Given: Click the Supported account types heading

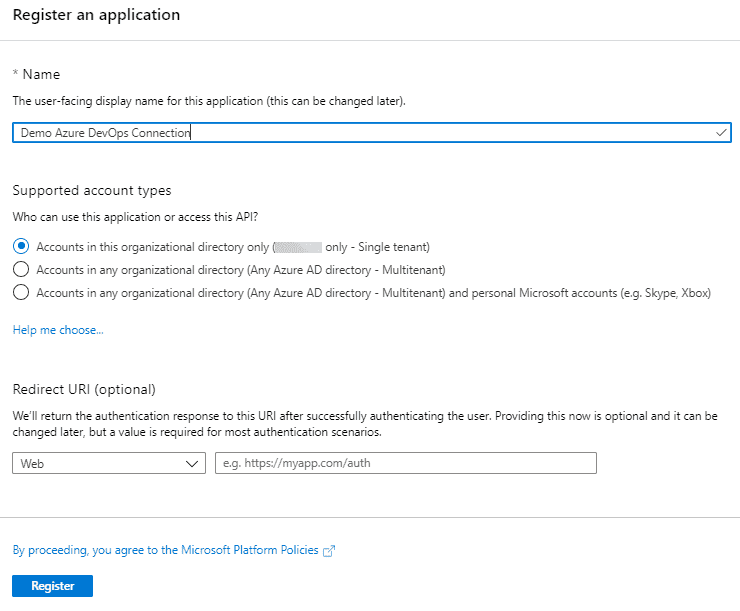Looking at the screenshot, I should tap(92, 190).
